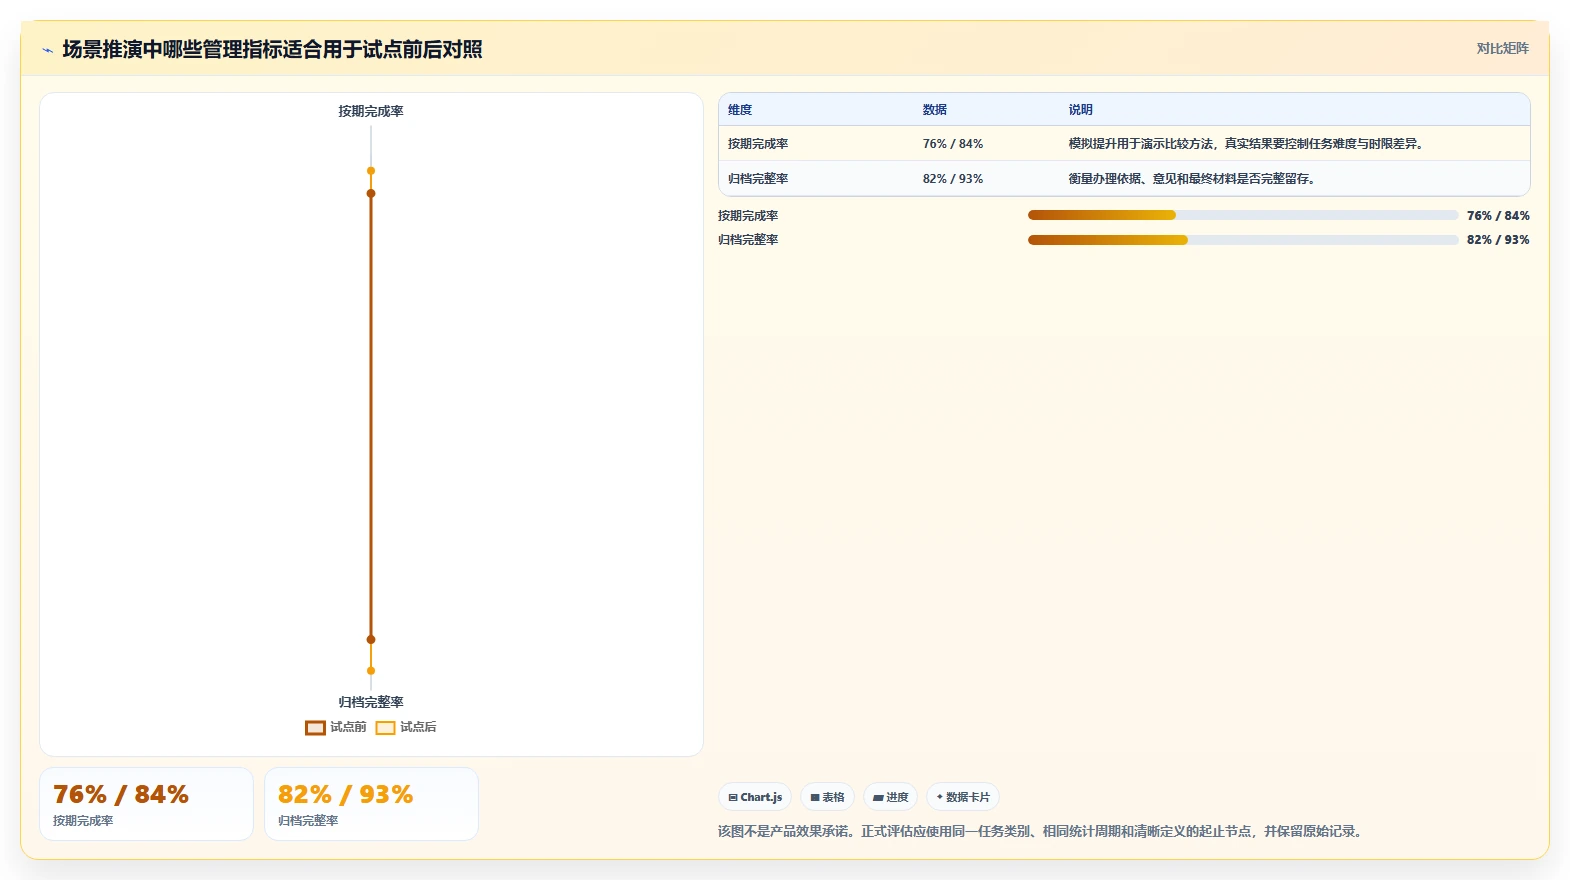
Task: Click the 按期完成率 cell in table
Action: [x=758, y=144]
